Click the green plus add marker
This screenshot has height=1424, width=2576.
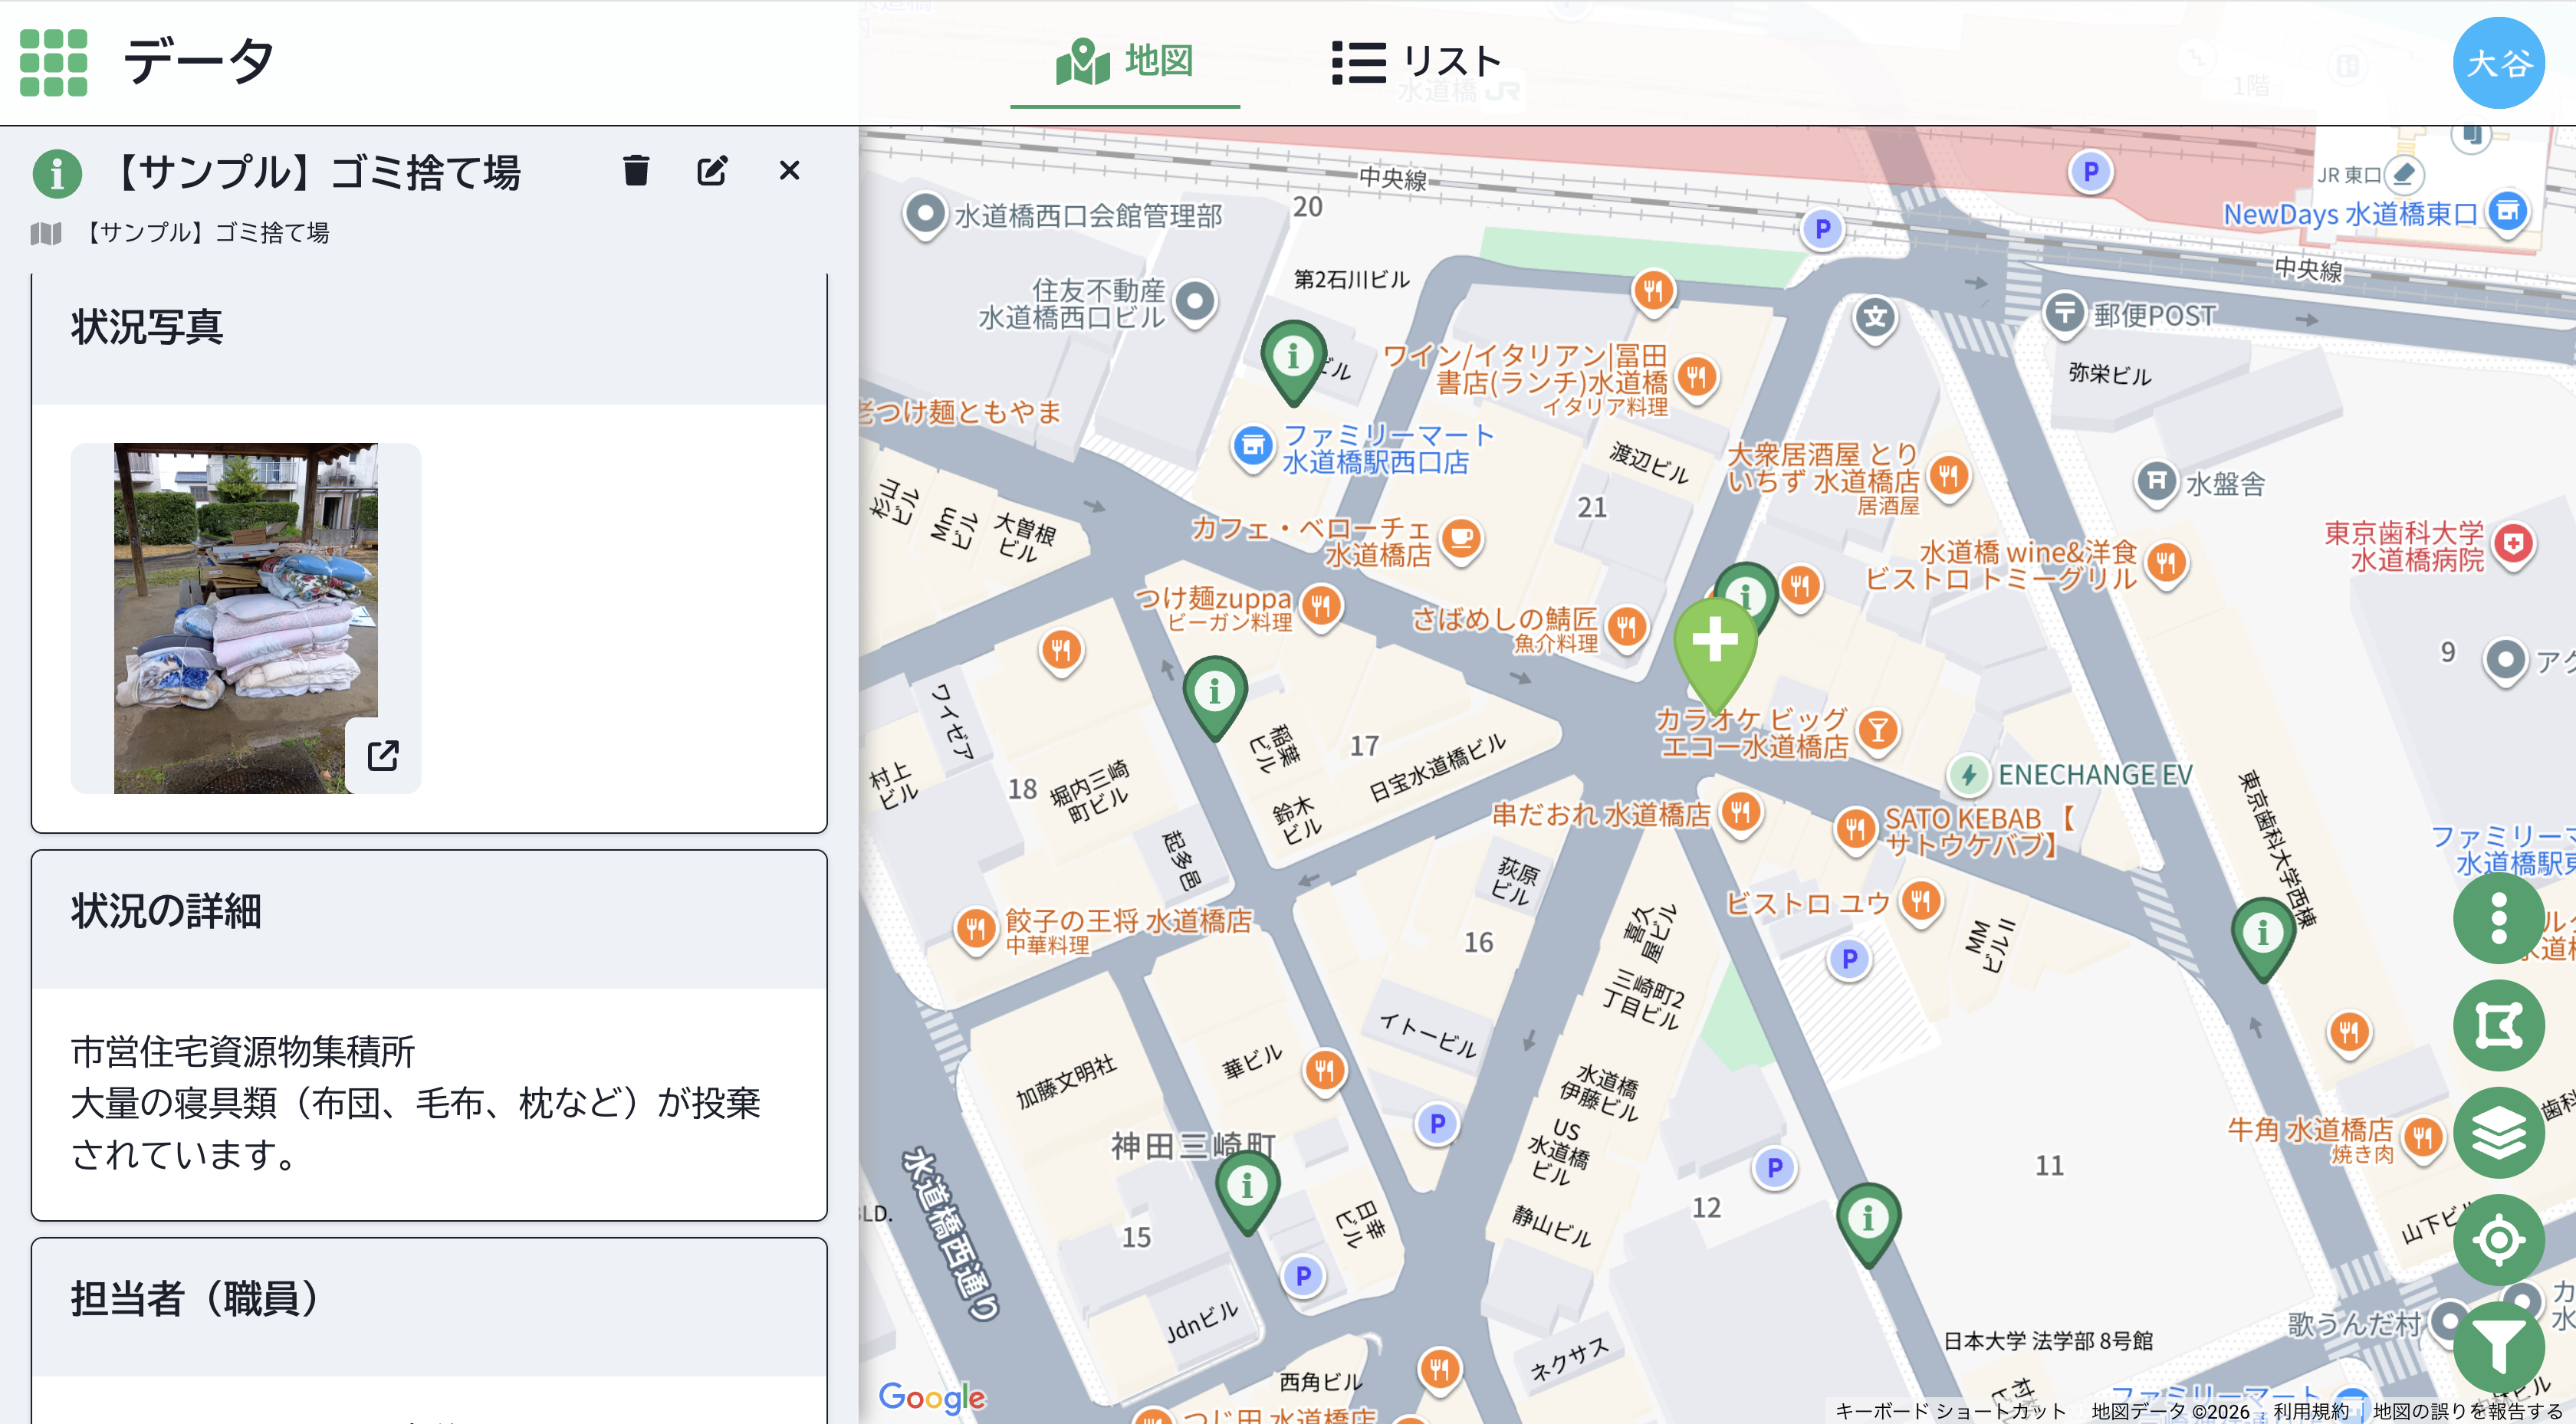point(1715,641)
